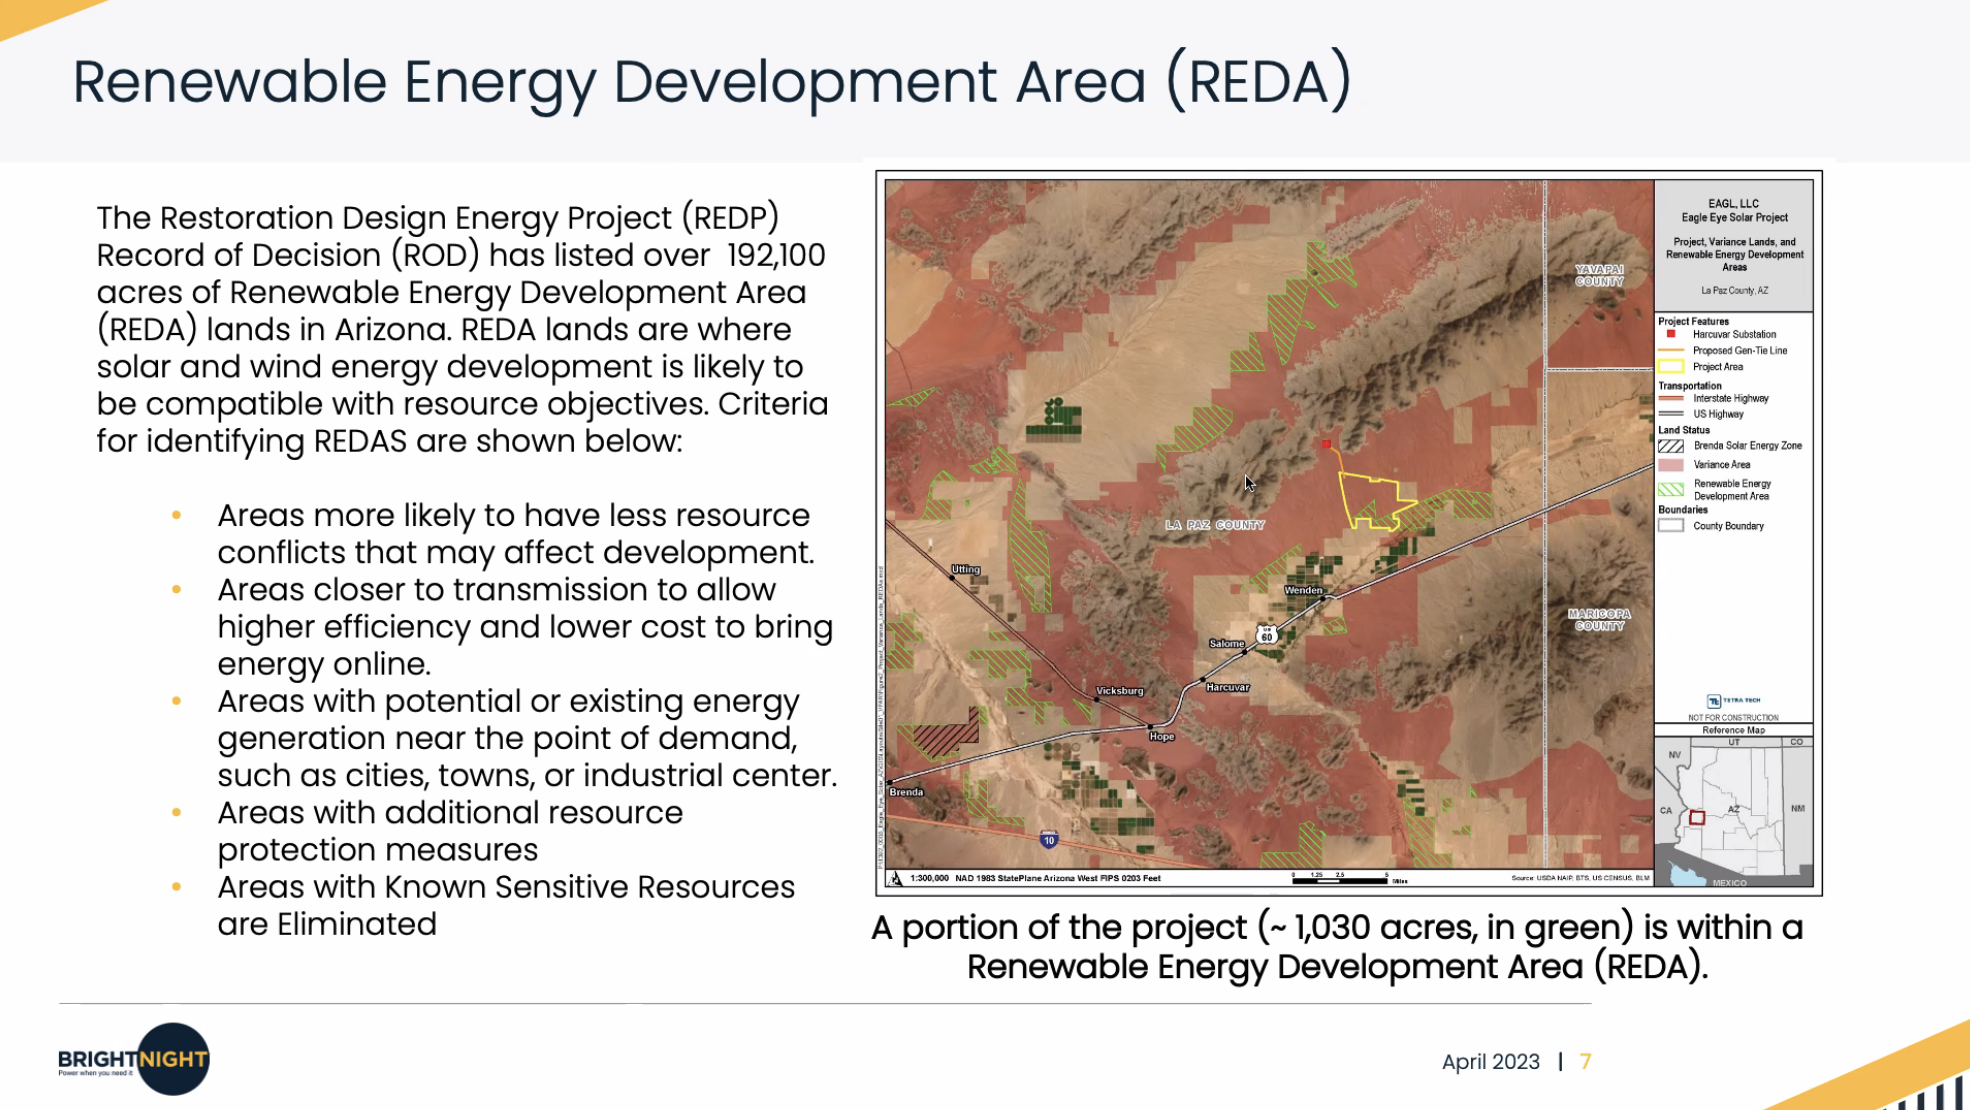The width and height of the screenshot is (1970, 1110).
Task: Click the red Harcuvar Substation marker on map
Action: pyautogui.click(x=1326, y=443)
